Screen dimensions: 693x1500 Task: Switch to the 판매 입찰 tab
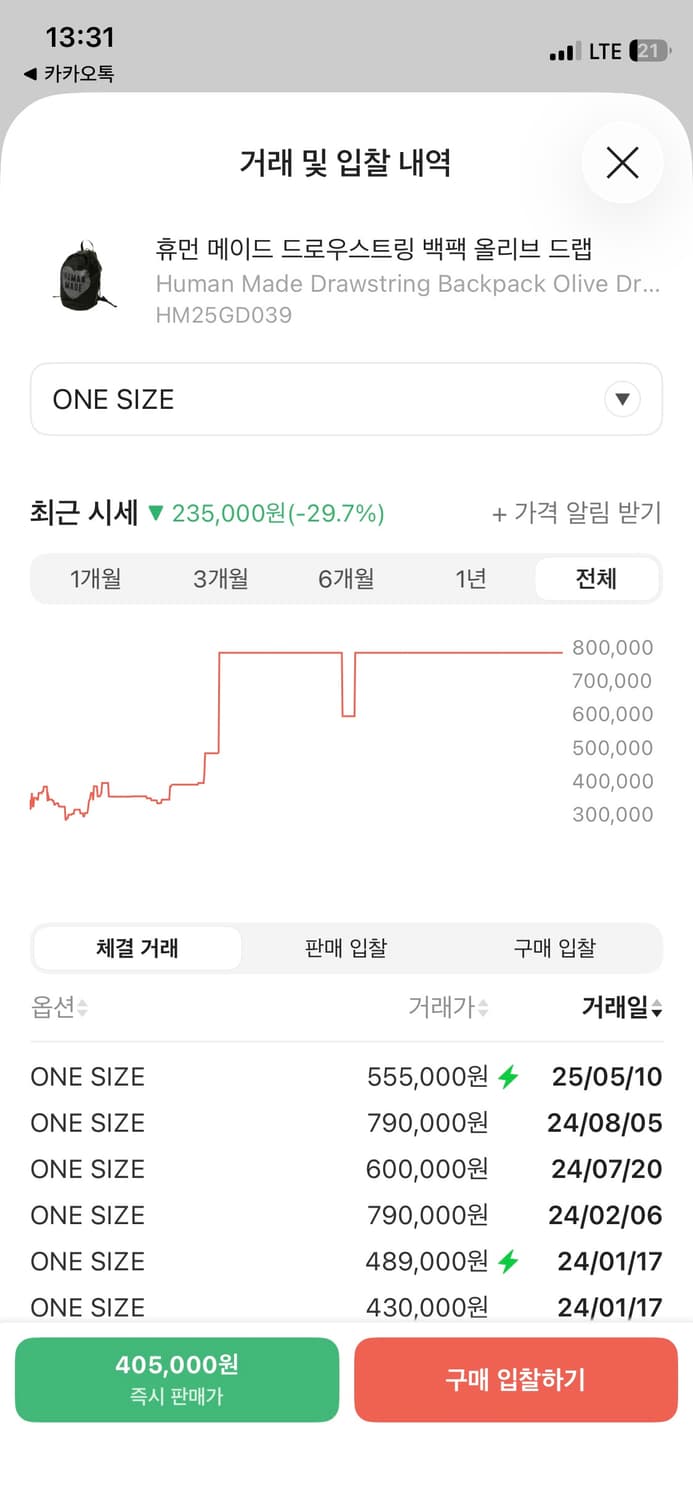pyautogui.click(x=345, y=948)
